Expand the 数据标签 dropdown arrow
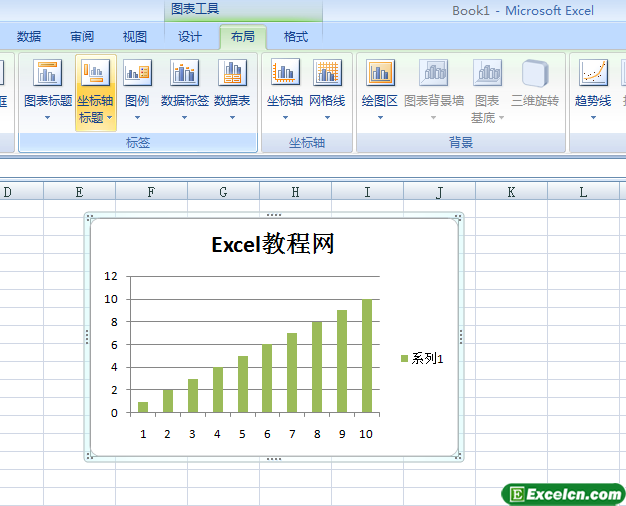This screenshot has width=626, height=506. click(184, 117)
